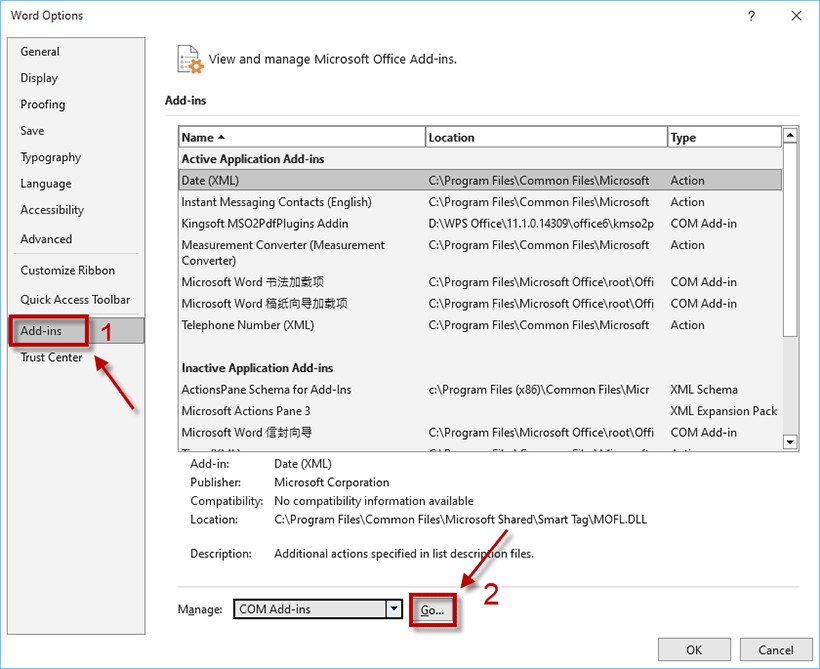Click the WPS Office location path cell
Image resolution: width=820 pixels, height=669 pixels.
pos(541,223)
